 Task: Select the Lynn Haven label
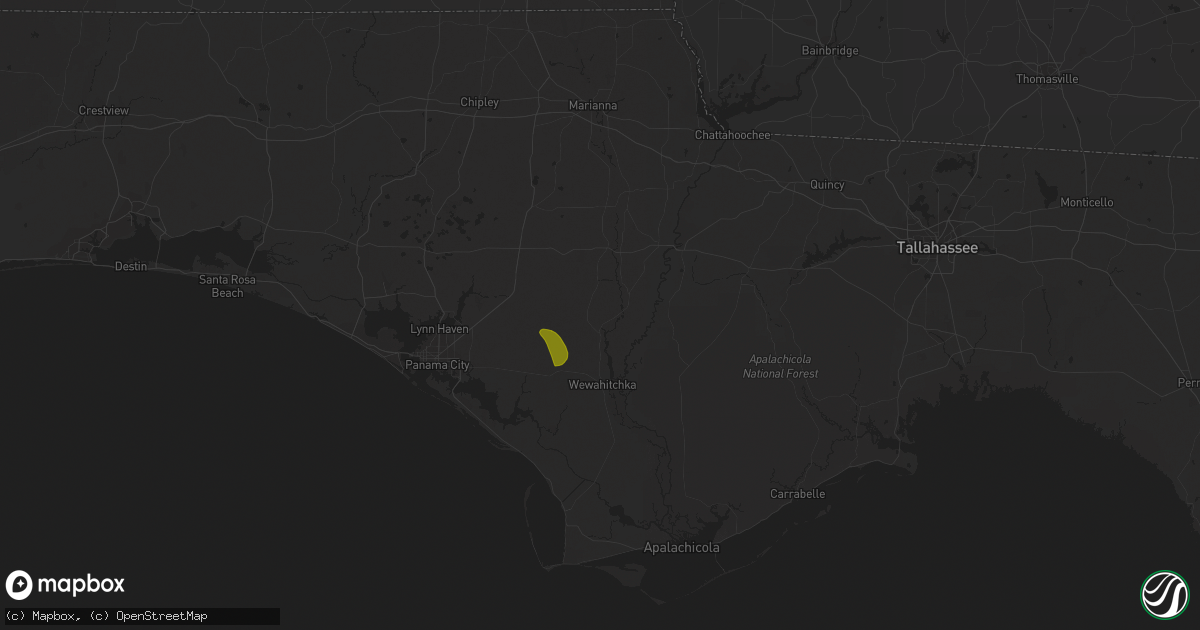(439, 329)
